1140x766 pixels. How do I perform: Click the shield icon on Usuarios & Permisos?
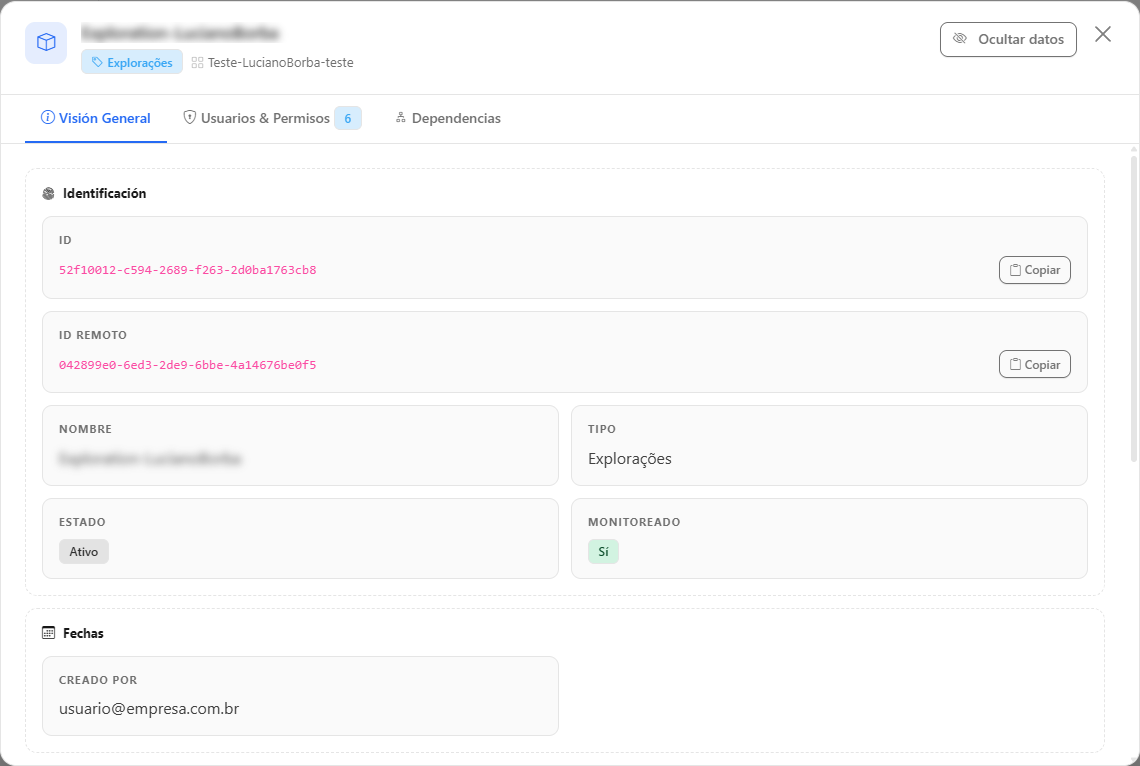coord(190,117)
